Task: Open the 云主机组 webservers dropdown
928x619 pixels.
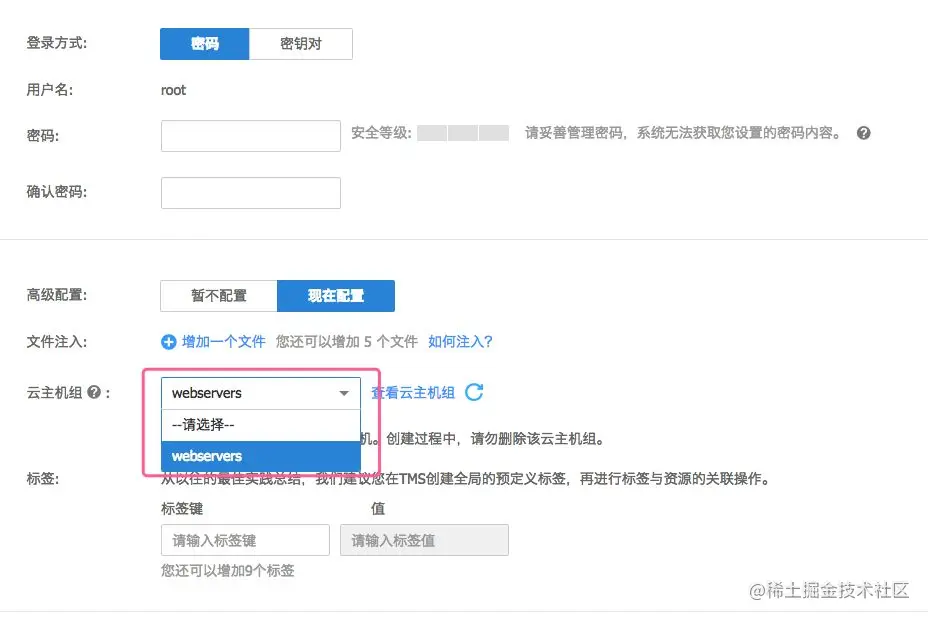Action: coord(250,393)
